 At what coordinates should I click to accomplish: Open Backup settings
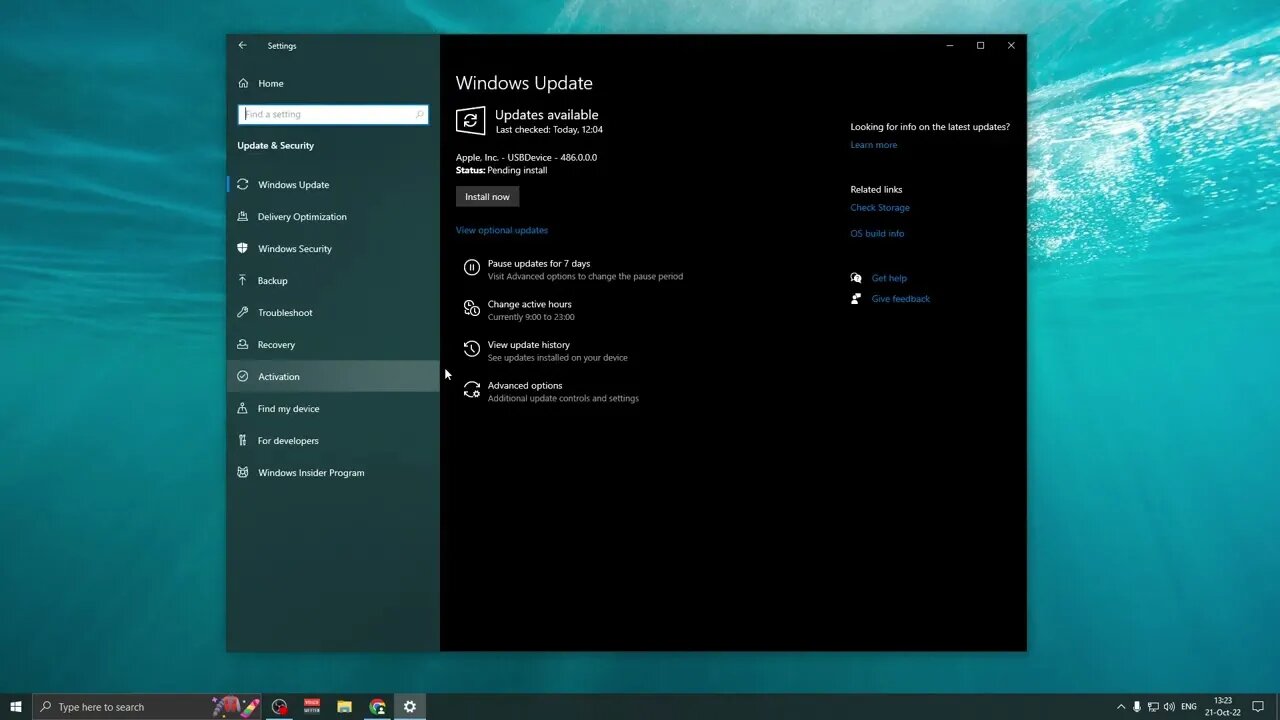(x=333, y=280)
